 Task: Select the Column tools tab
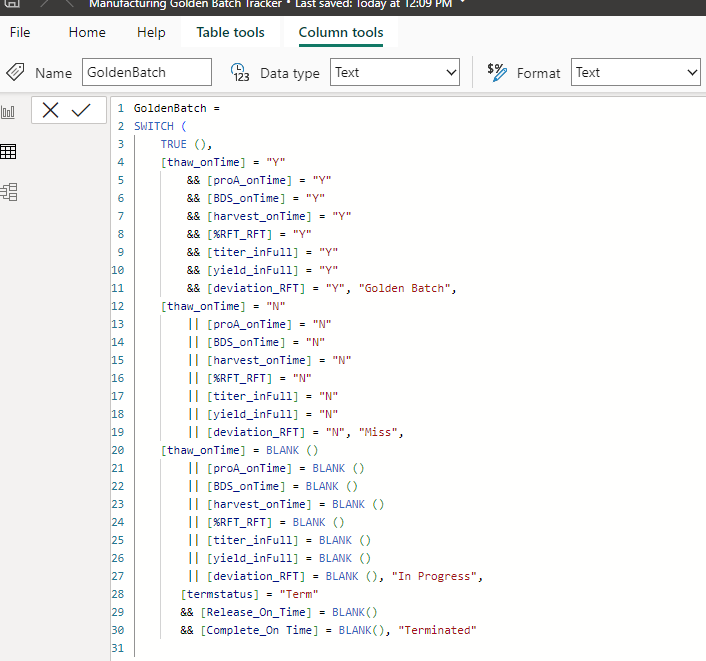(x=341, y=32)
